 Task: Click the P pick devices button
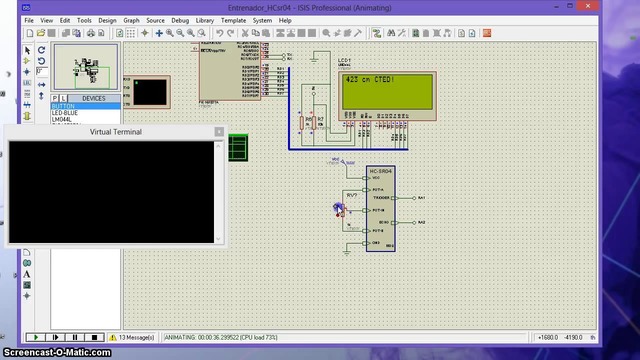point(55,98)
